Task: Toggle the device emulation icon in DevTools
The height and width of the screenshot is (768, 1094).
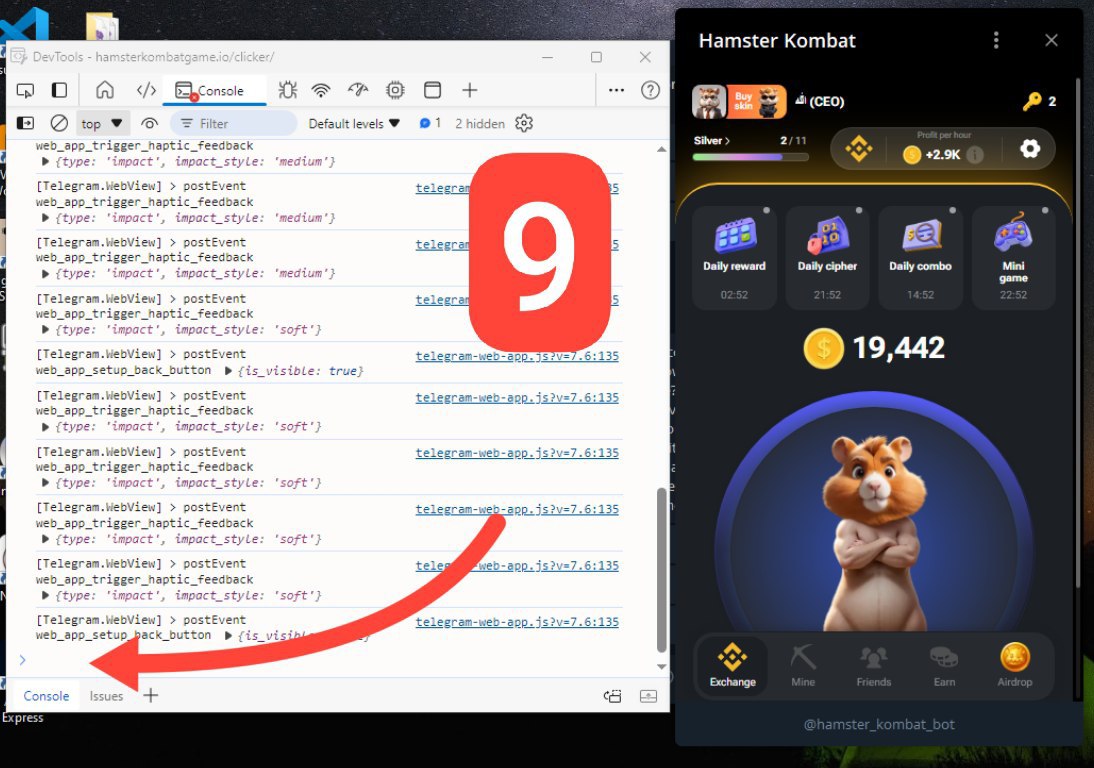Action: click(x=59, y=90)
